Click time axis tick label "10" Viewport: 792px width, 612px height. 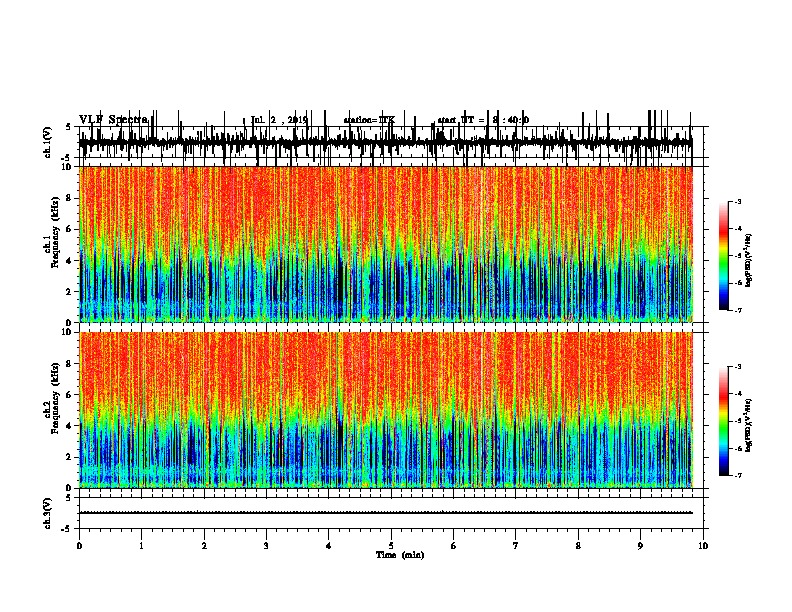point(703,546)
